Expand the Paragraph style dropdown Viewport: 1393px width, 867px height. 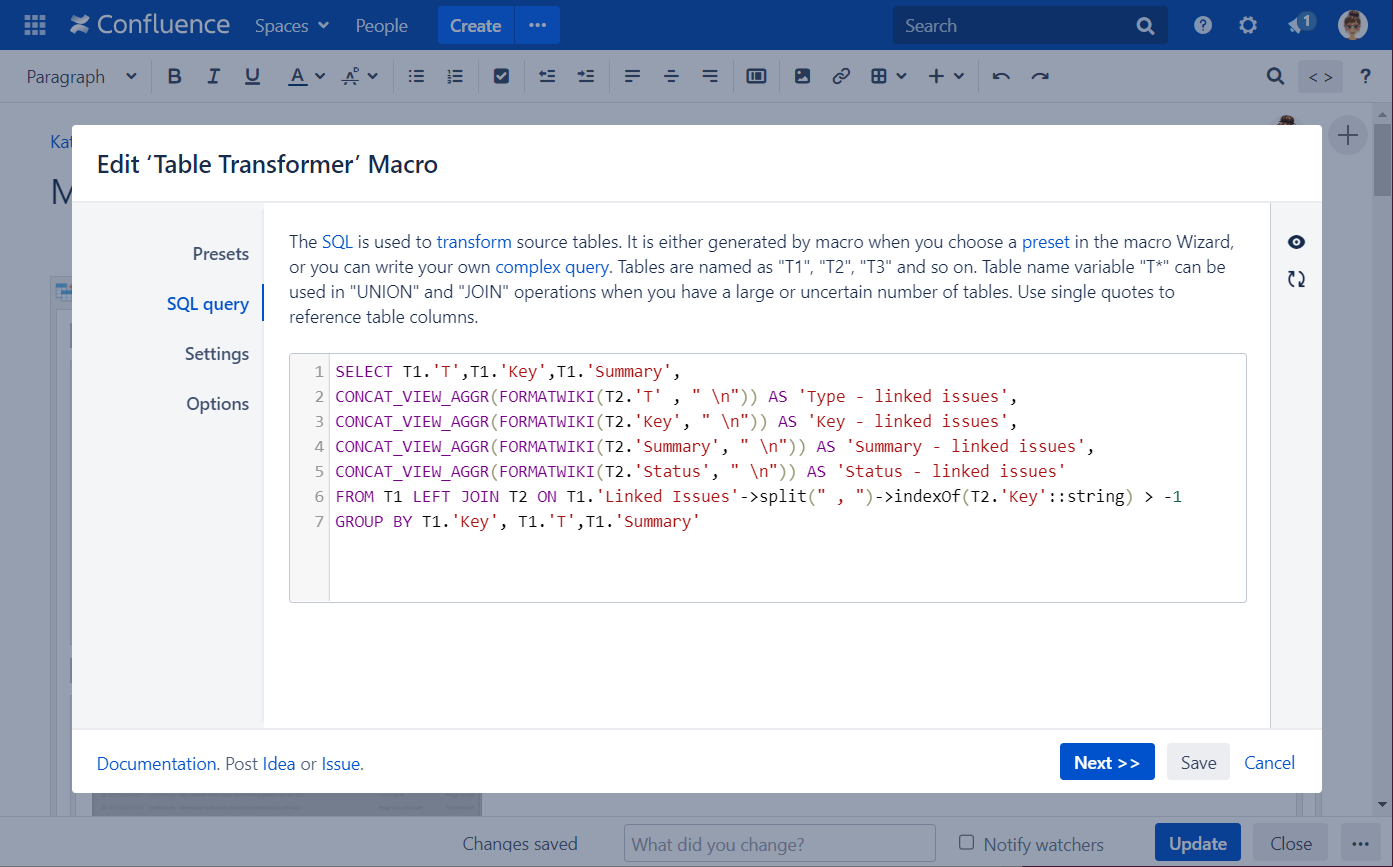[x=81, y=77]
